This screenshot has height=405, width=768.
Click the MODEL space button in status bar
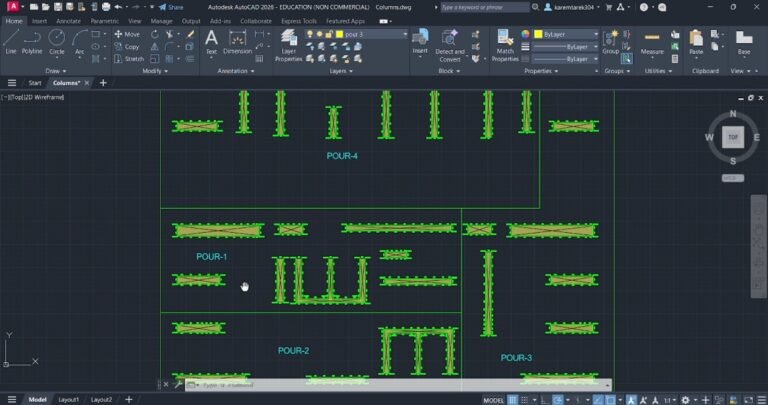[493, 400]
